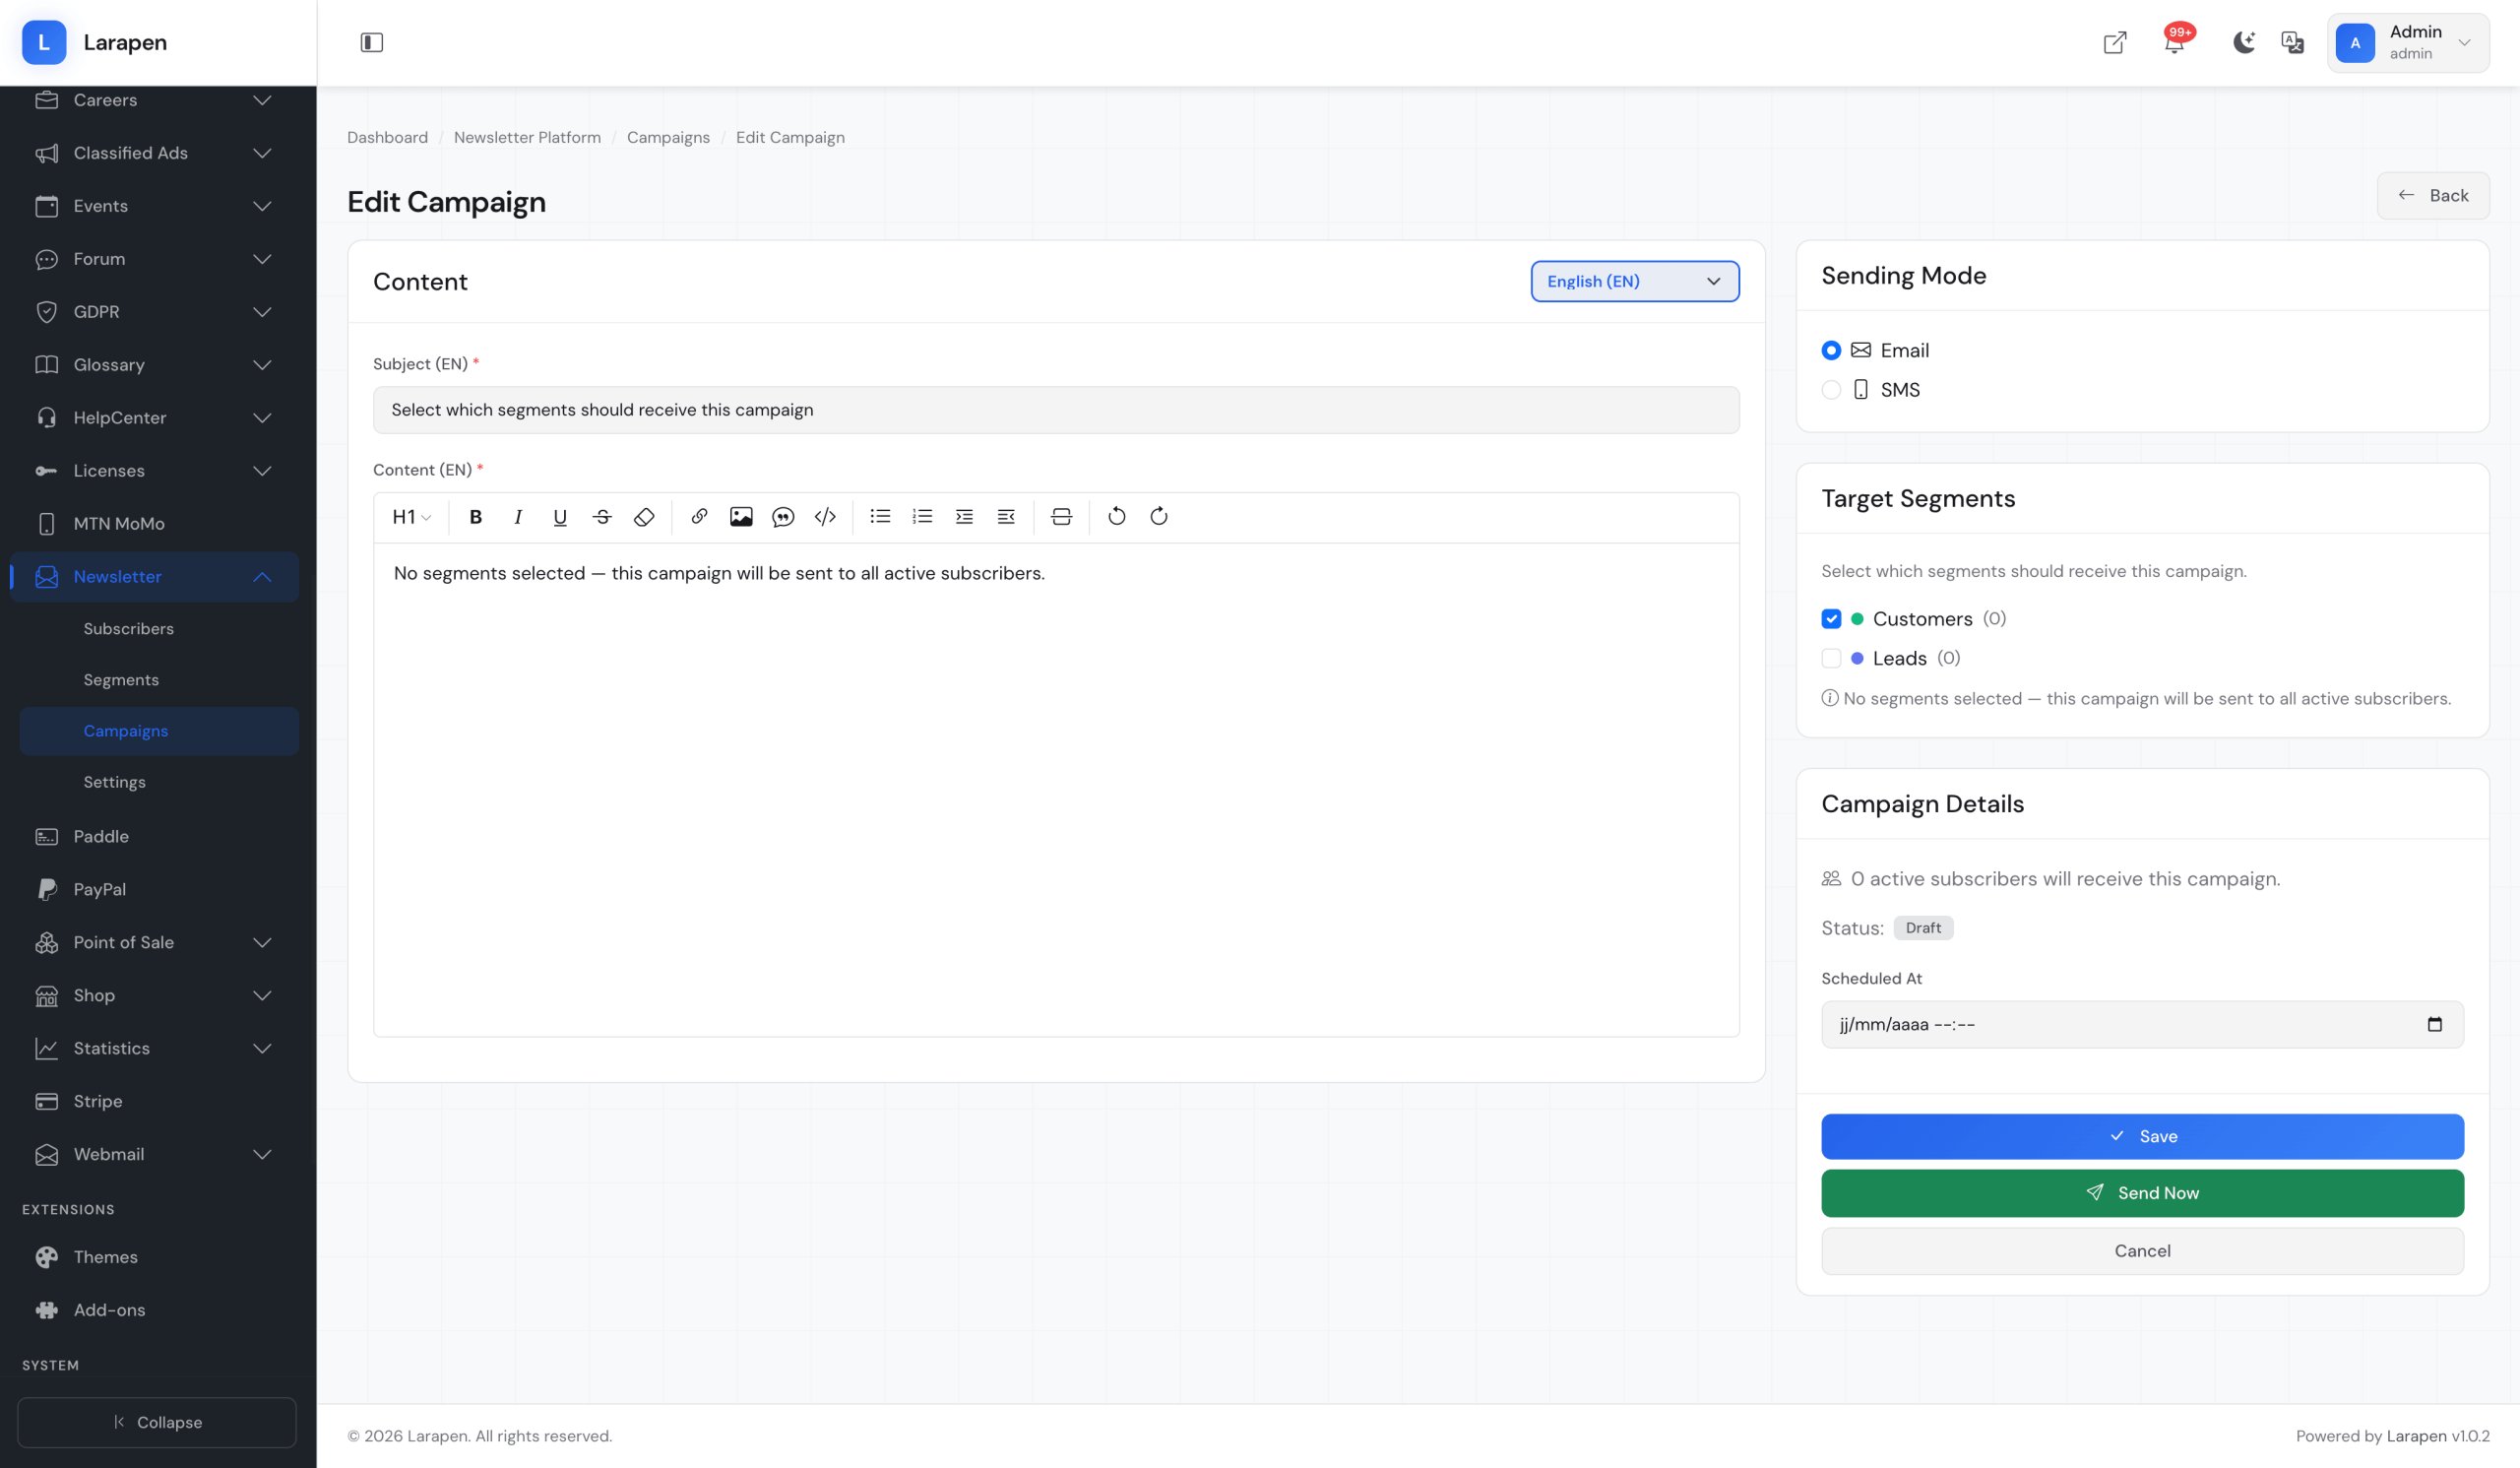Check the Leads segment
This screenshot has width=2520, height=1468.
click(x=1831, y=658)
